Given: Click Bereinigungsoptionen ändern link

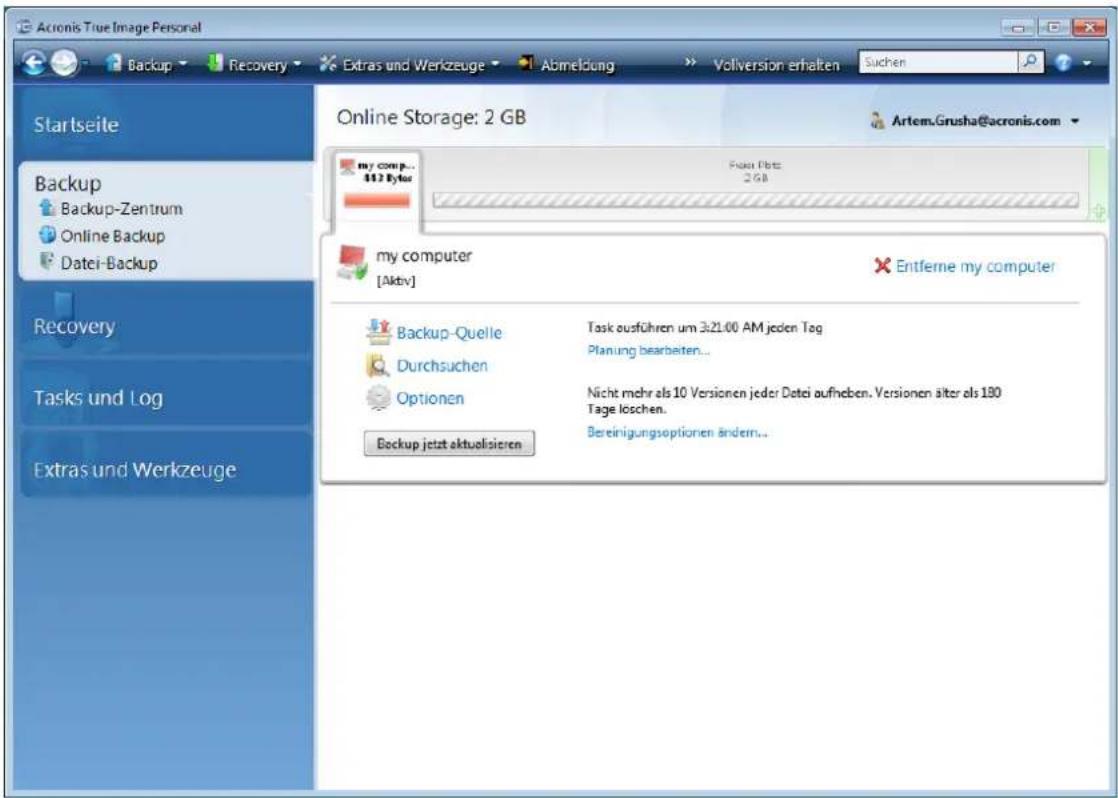Looking at the screenshot, I should [x=677, y=432].
